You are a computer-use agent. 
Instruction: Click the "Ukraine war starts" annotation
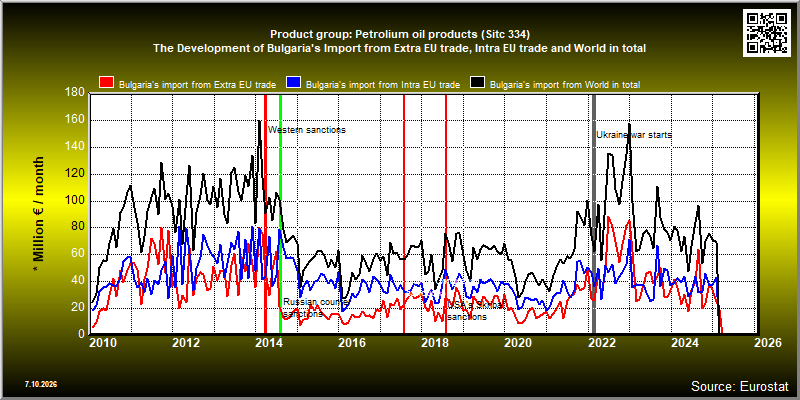[x=634, y=135]
